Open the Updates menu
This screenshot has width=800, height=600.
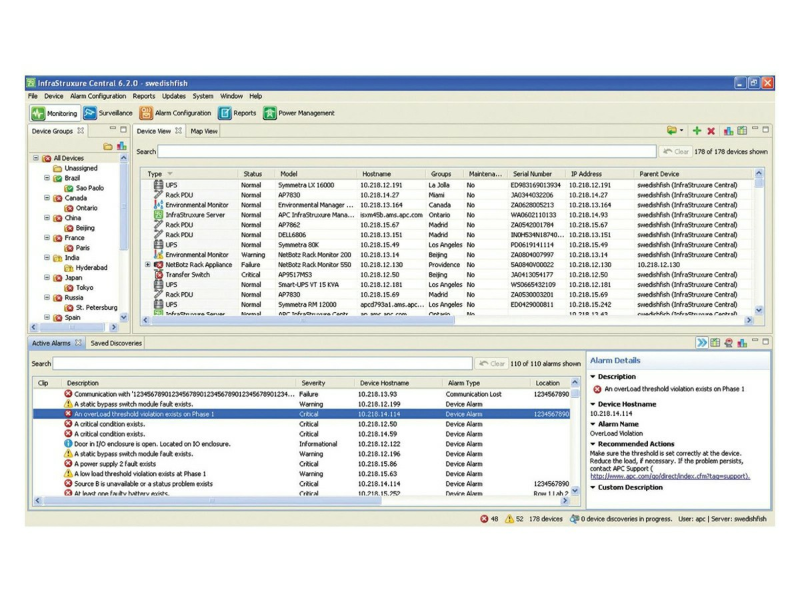tap(173, 96)
